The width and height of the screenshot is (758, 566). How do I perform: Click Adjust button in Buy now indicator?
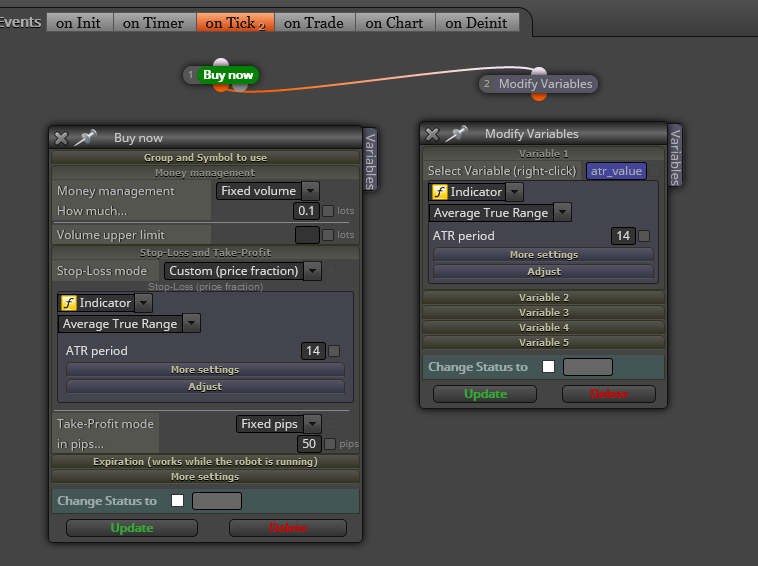(x=205, y=387)
